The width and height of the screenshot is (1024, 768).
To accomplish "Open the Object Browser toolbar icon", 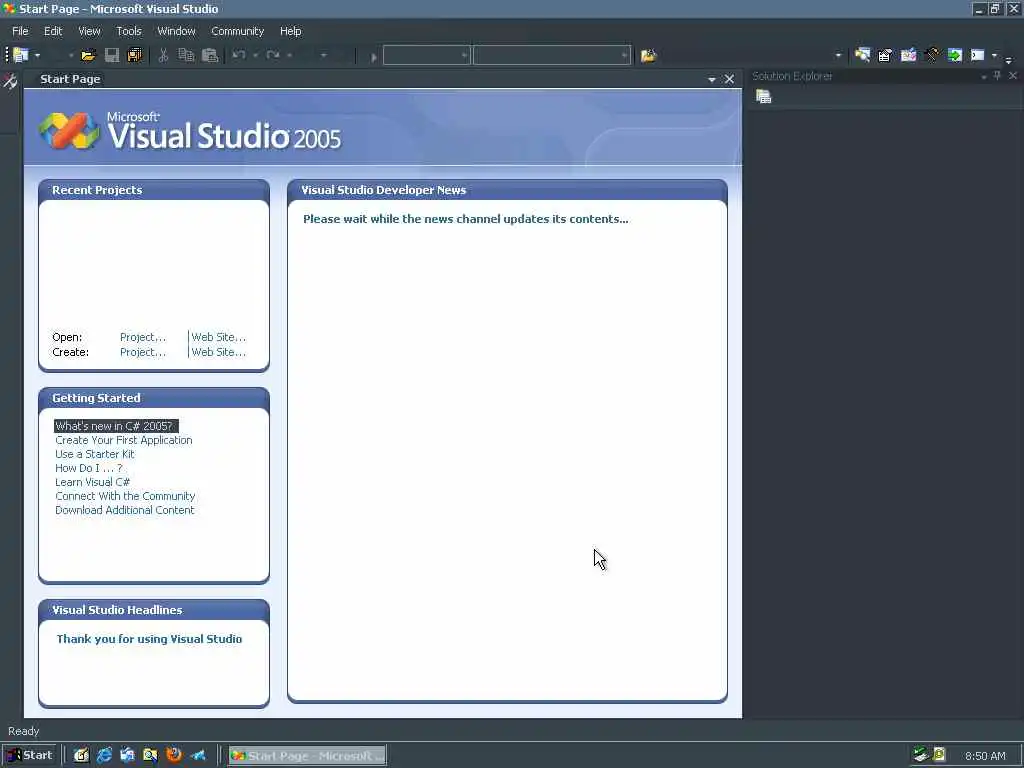I will 908,56.
